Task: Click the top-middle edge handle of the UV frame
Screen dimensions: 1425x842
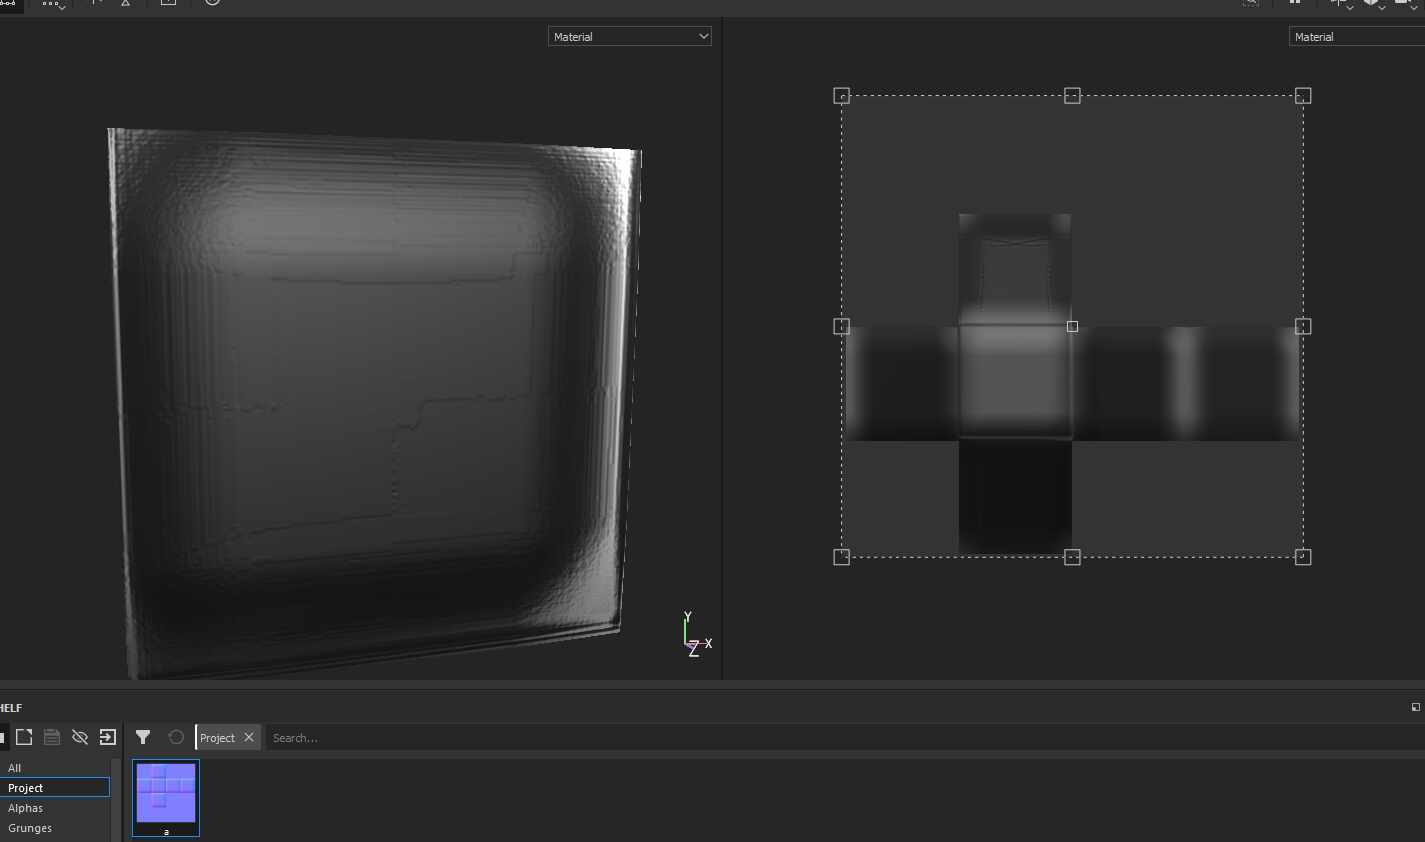Action: pyautogui.click(x=1072, y=96)
